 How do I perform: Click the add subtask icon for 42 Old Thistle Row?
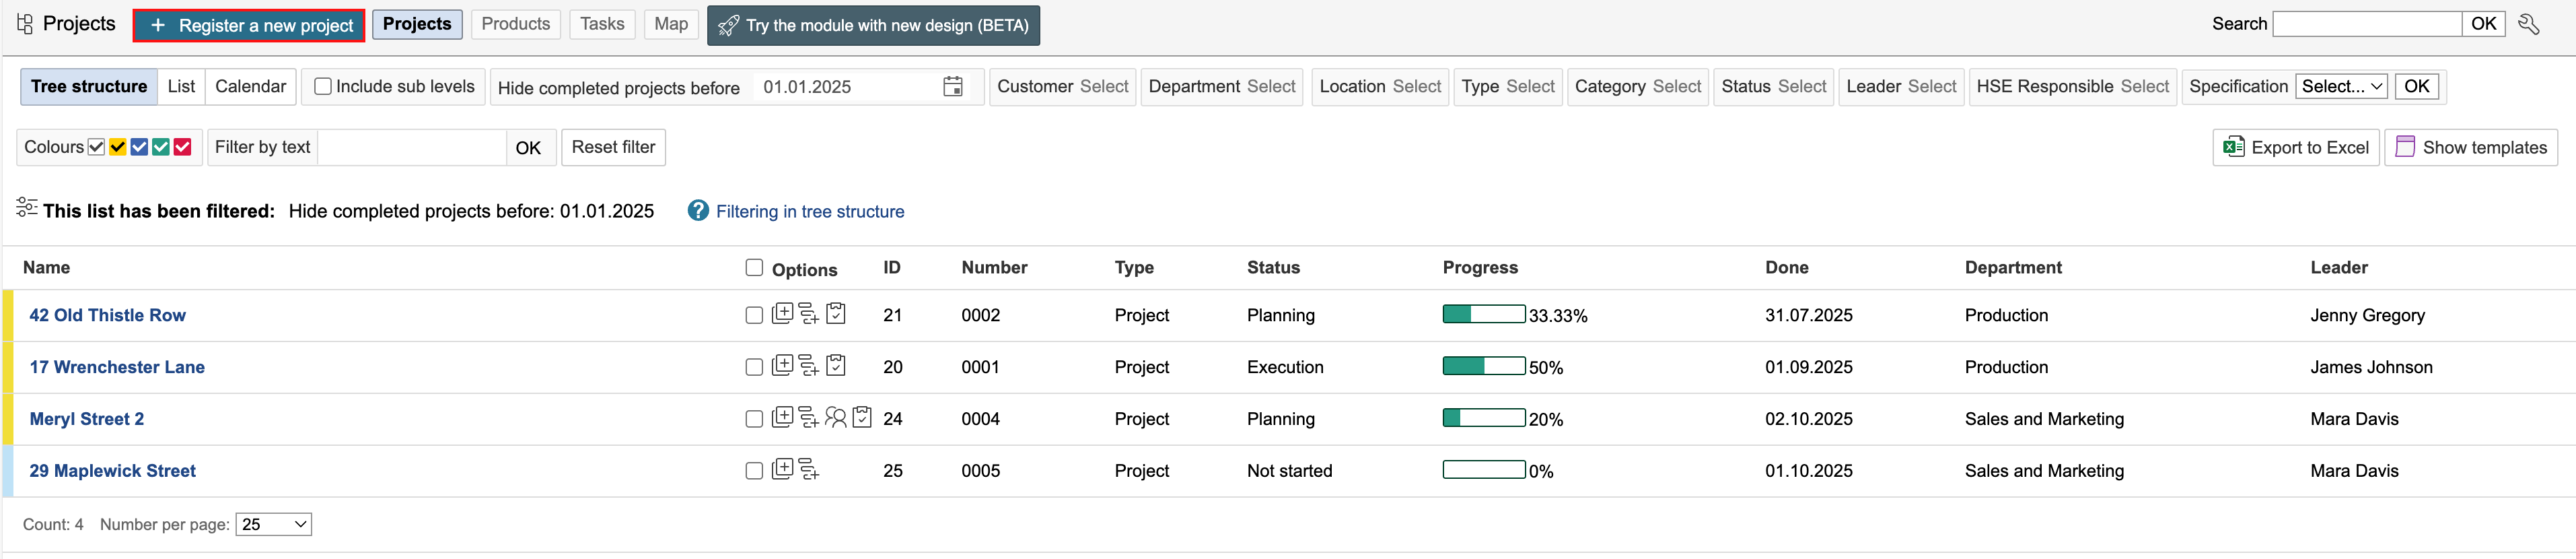(808, 314)
